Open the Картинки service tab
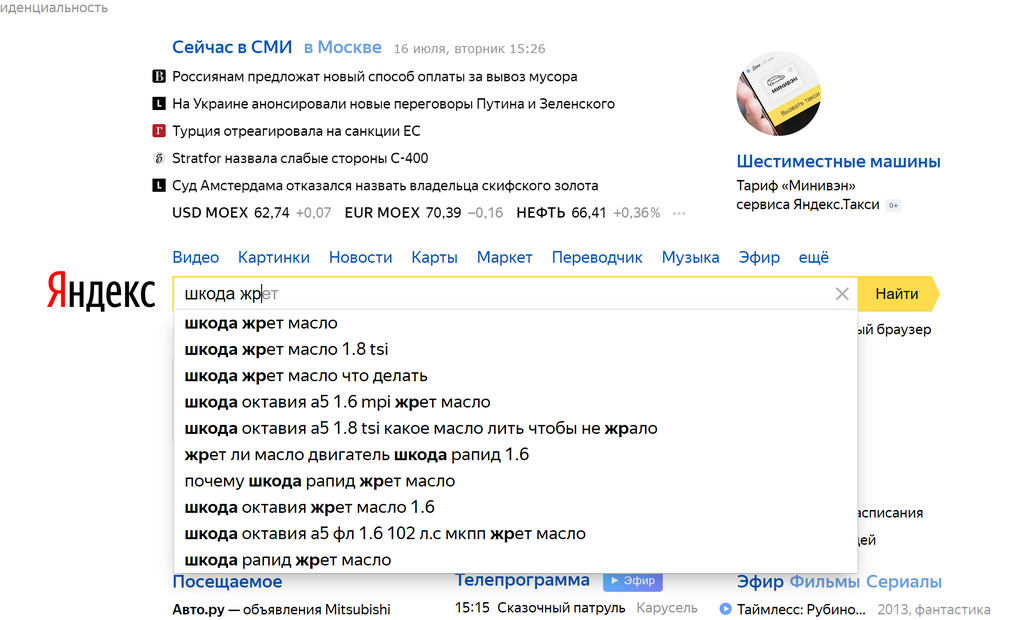 [x=274, y=257]
